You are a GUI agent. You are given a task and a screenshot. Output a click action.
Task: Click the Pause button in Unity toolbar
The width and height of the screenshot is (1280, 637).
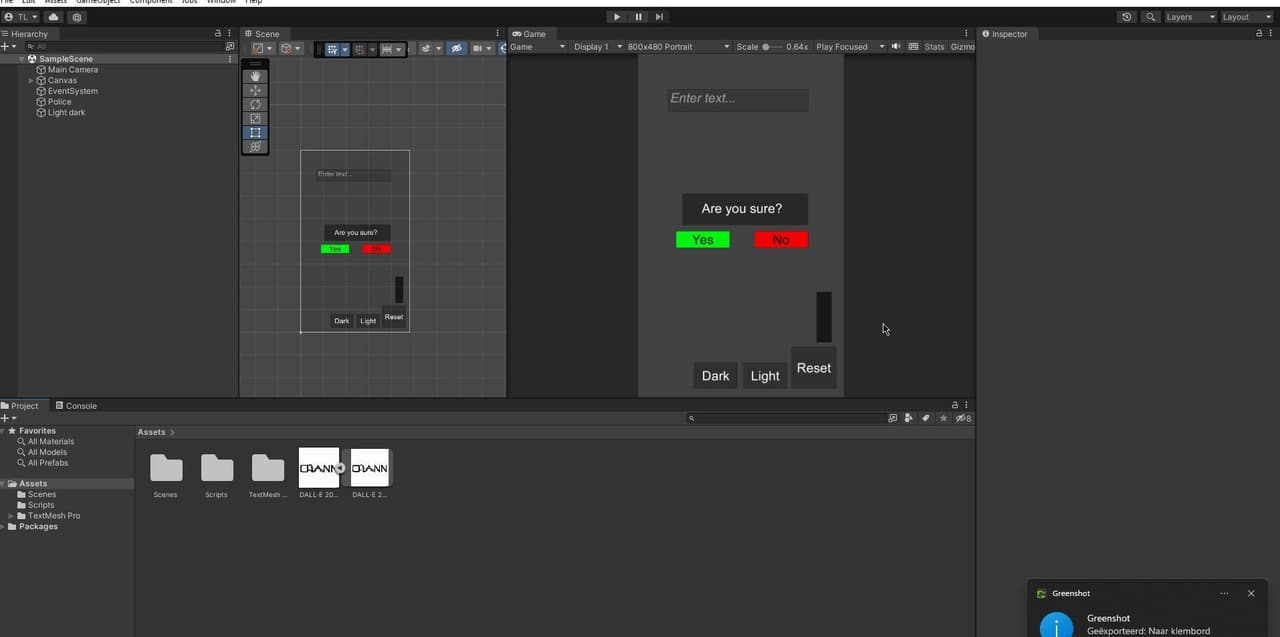[x=638, y=17]
